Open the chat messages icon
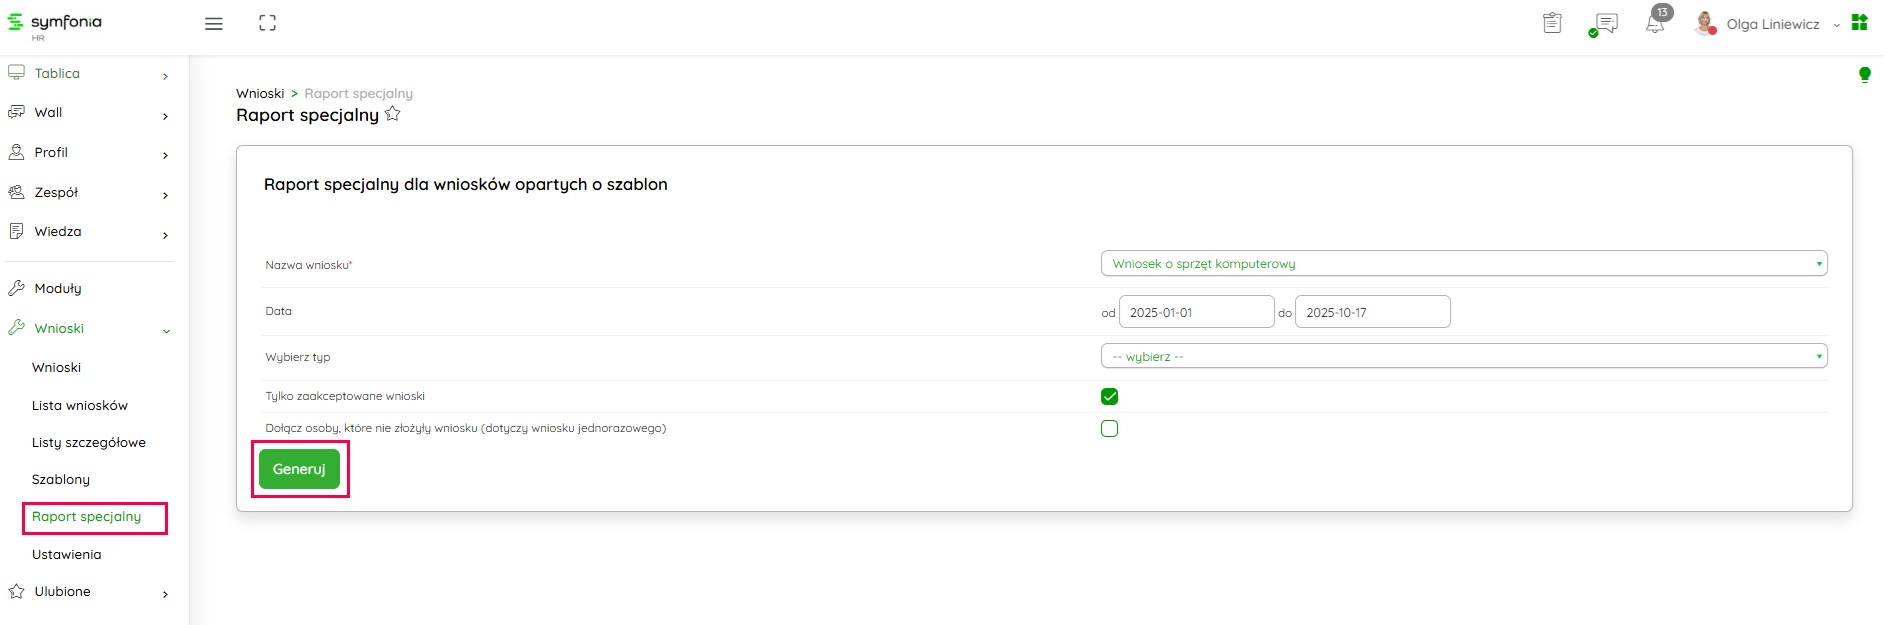 (1605, 24)
